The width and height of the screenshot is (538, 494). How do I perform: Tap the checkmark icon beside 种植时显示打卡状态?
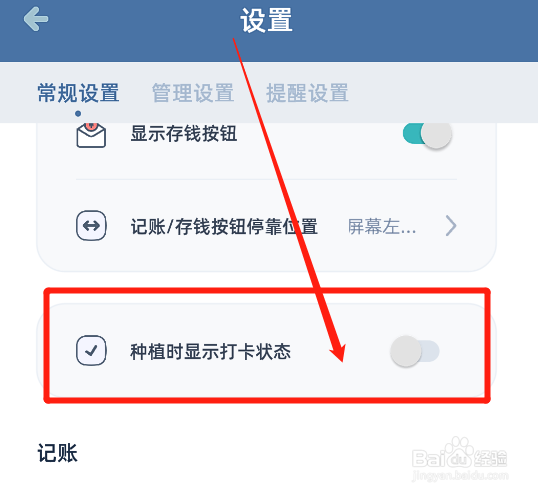click(91, 351)
